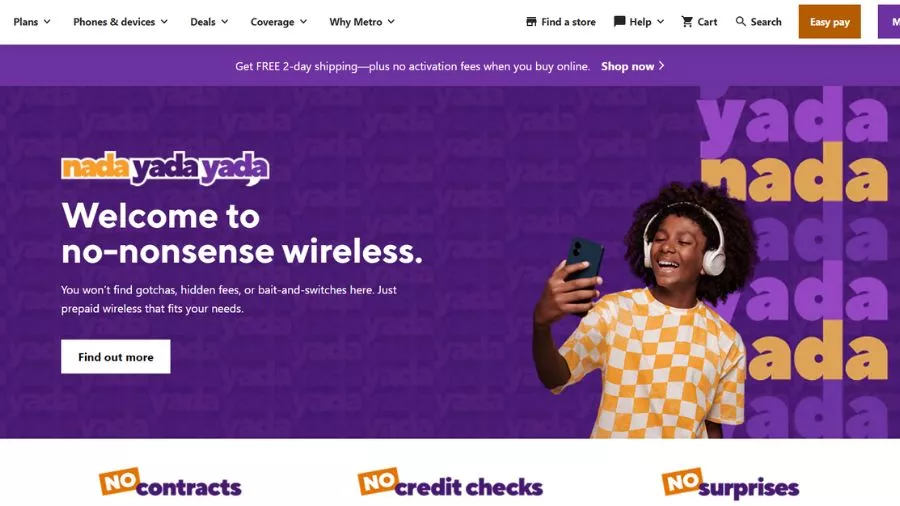Follow the Shop now link
The width and height of the screenshot is (900, 506).
point(627,67)
